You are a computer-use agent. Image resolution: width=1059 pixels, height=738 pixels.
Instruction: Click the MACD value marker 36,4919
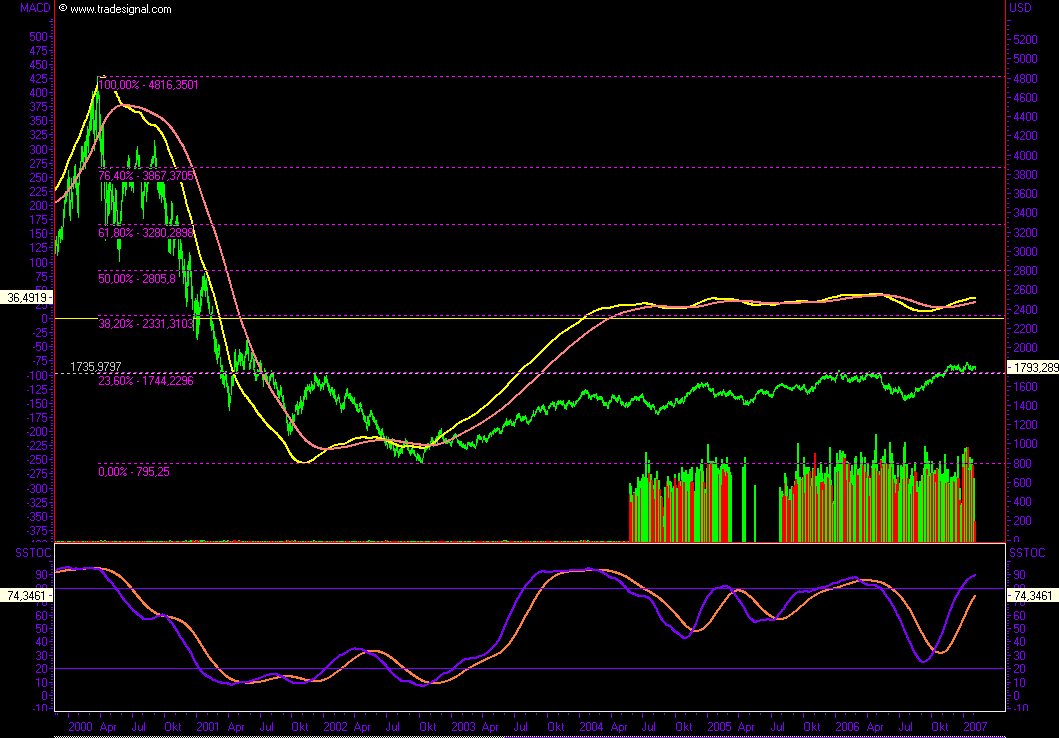(x=24, y=298)
